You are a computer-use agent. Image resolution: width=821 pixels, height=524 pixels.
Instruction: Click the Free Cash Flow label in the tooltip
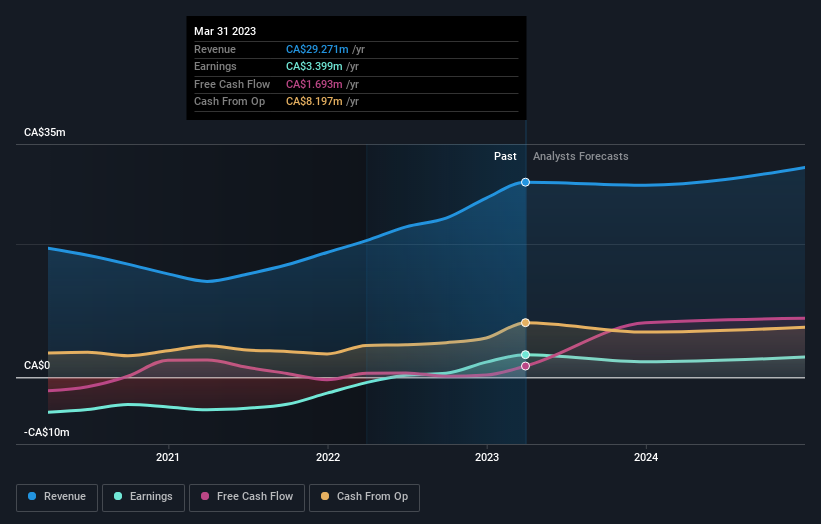232,84
